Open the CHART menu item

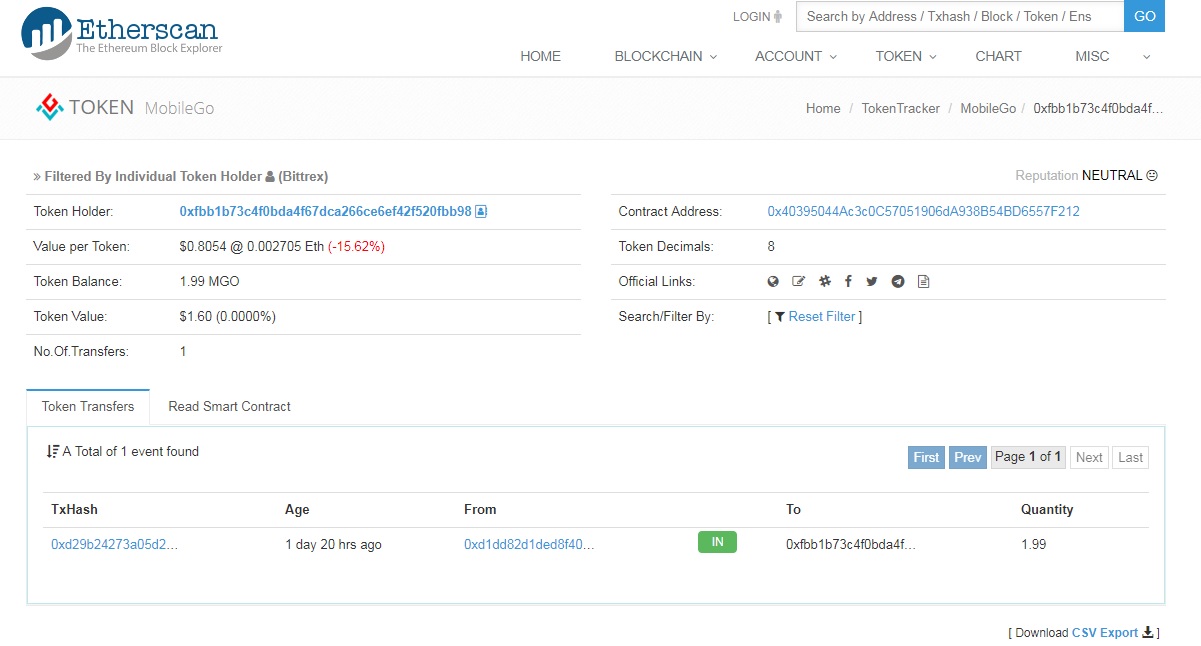click(x=998, y=56)
